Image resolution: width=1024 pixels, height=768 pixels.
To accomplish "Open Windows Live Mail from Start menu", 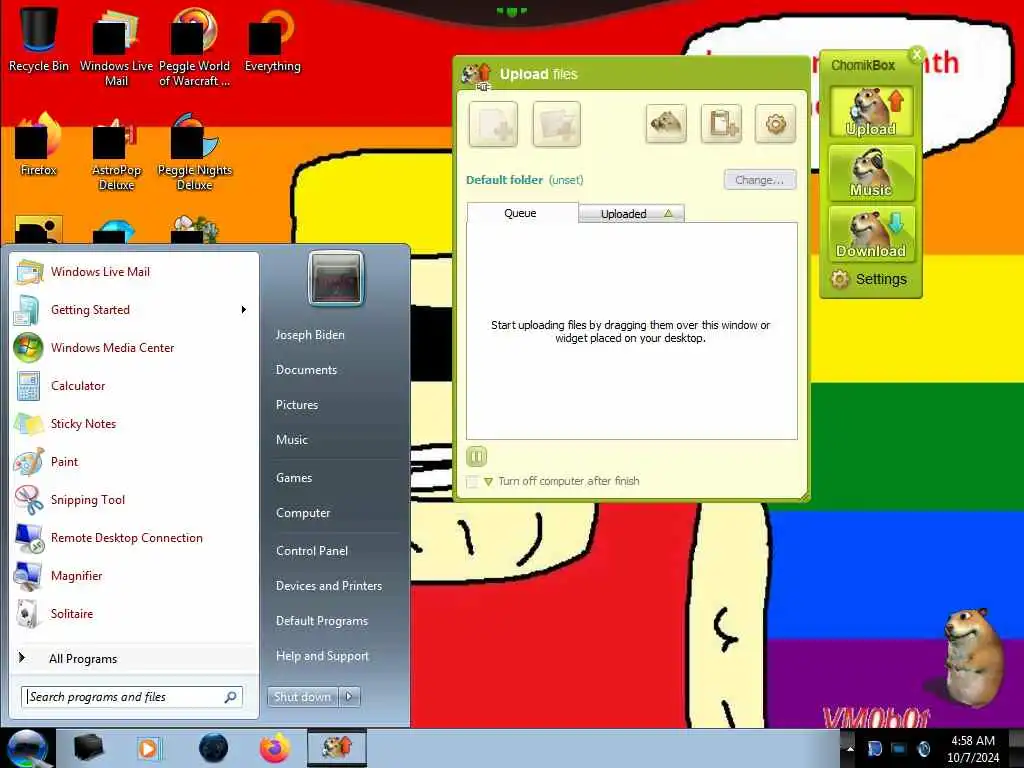I will [135, 272].
